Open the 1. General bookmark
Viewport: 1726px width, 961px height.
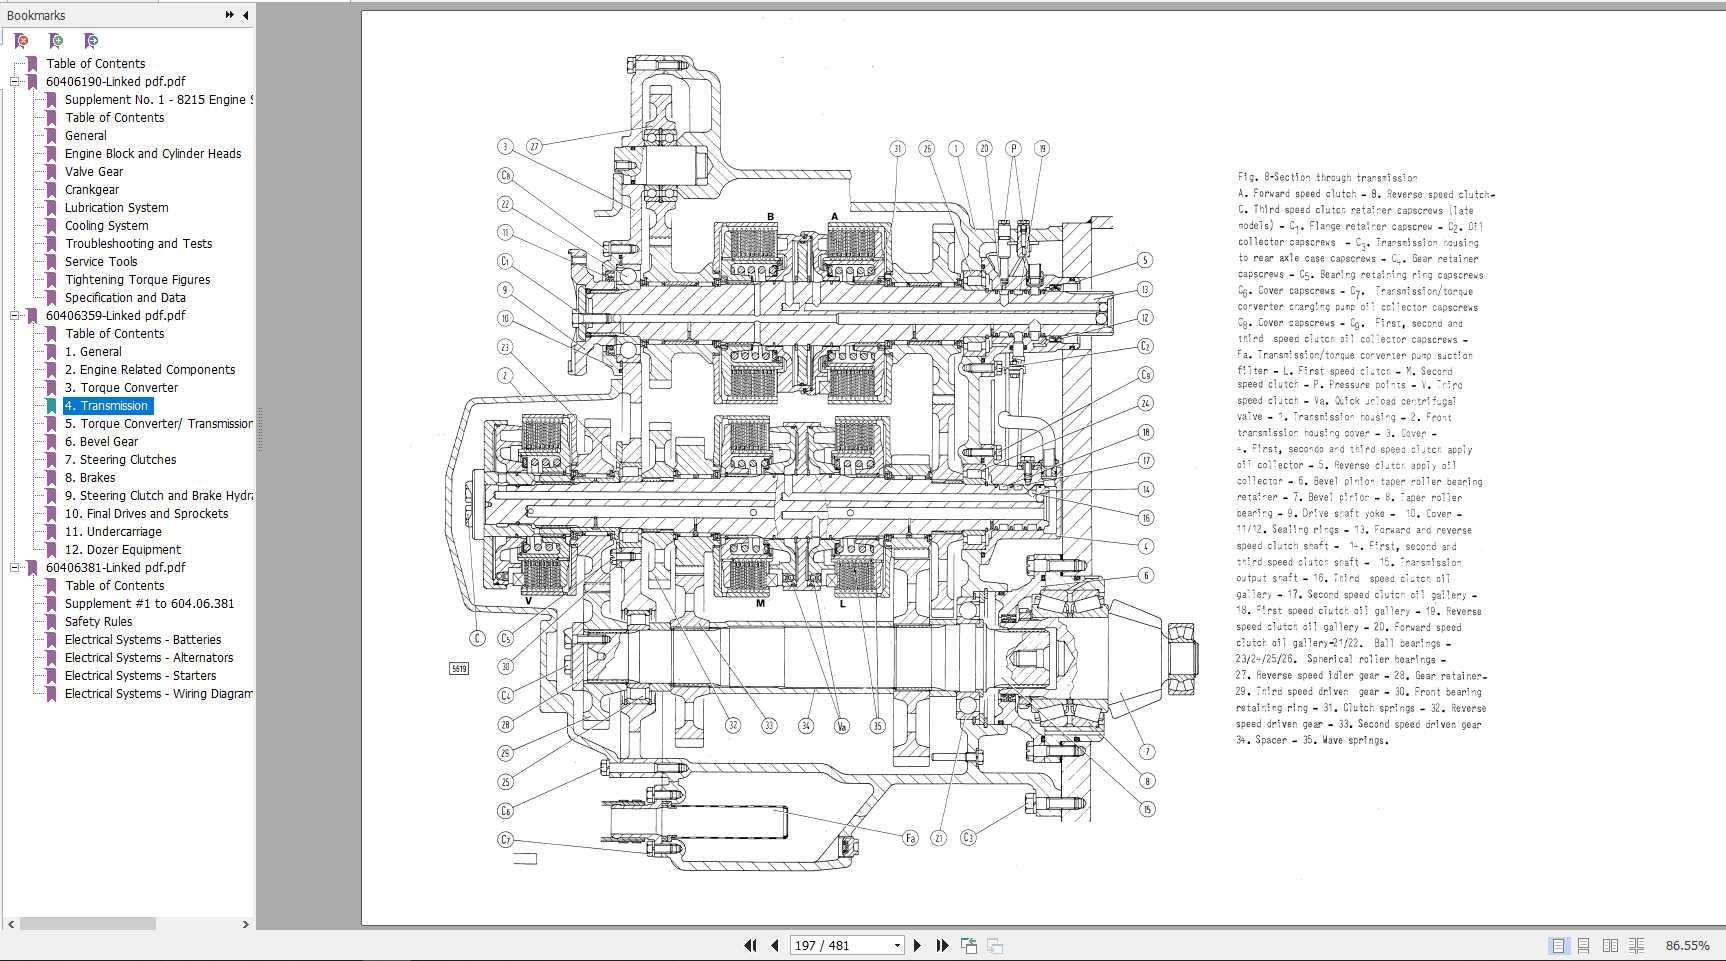point(93,351)
